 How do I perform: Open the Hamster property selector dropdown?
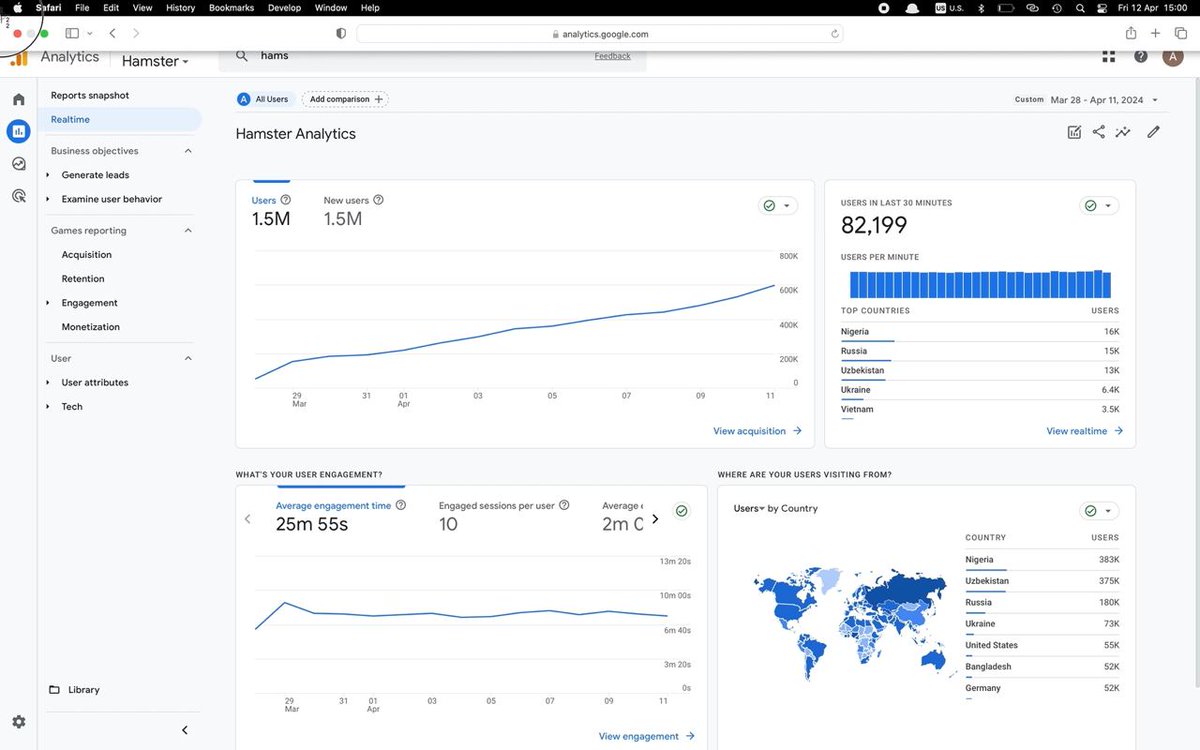[x=155, y=61]
